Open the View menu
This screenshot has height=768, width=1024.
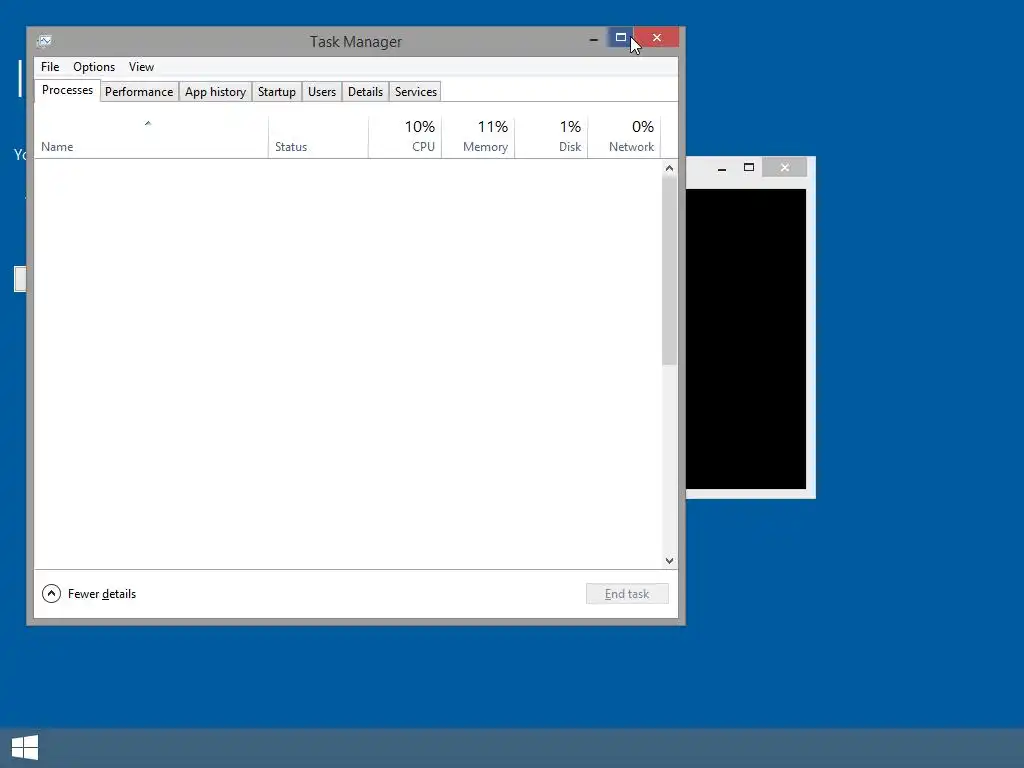141,67
